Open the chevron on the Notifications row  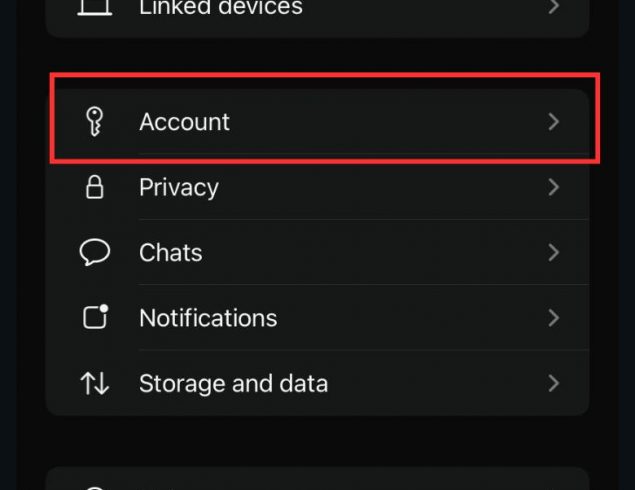(554, 318)
